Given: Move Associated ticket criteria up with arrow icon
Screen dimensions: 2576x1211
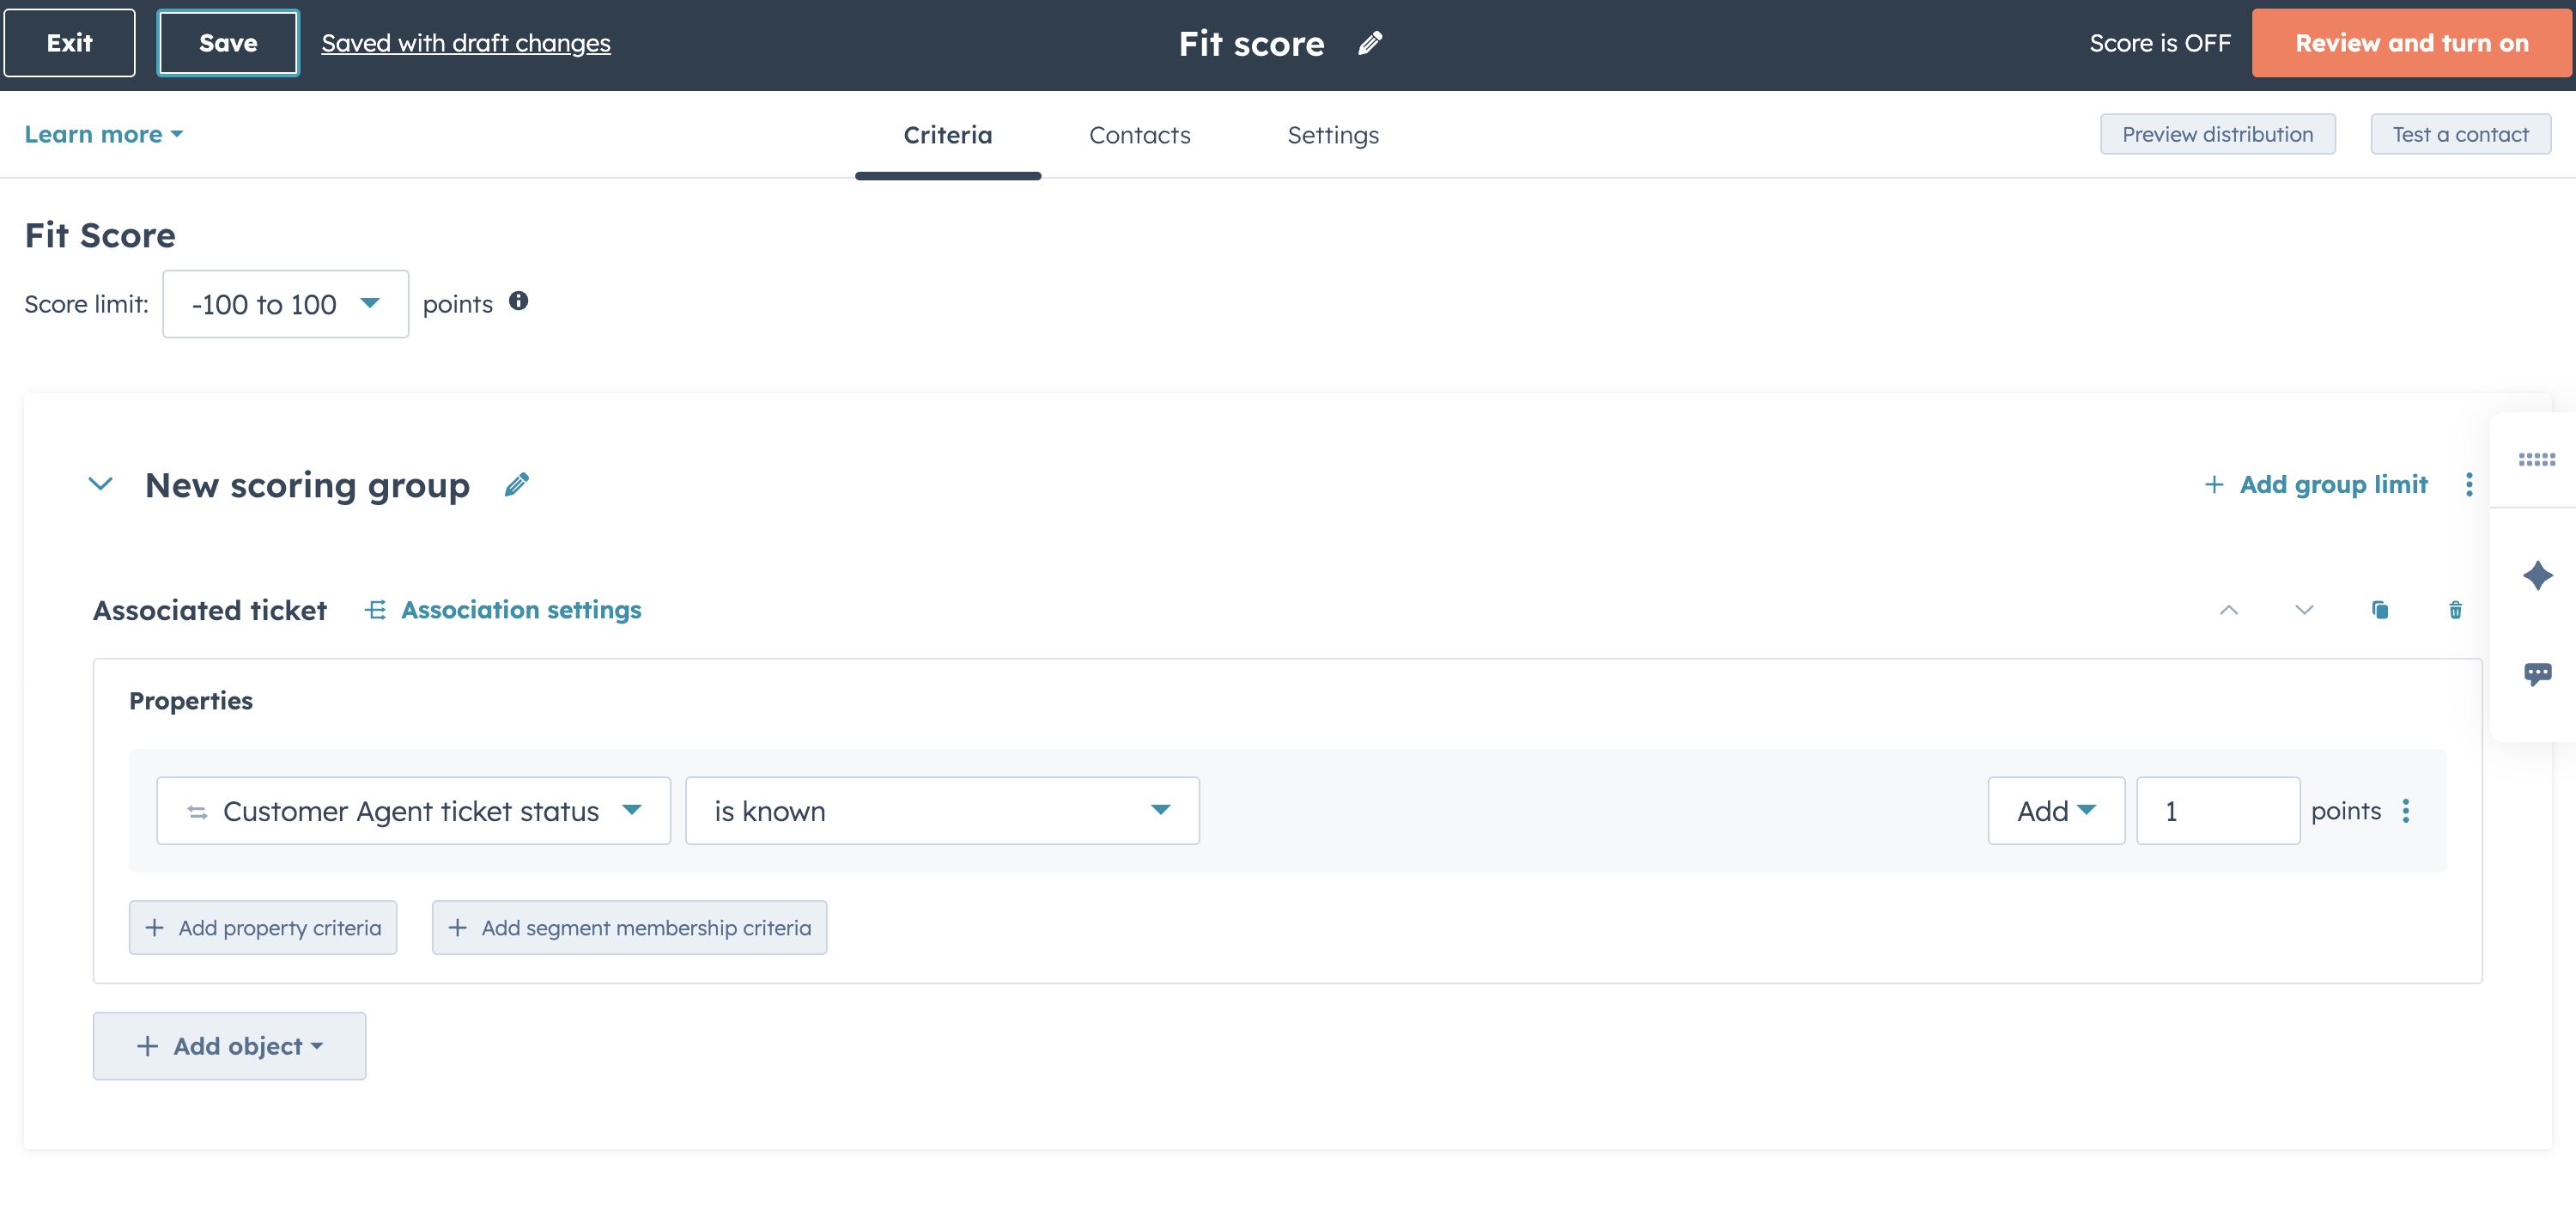Looking at the screenshot, I should pyautogui.click(x=2228, y=610).
